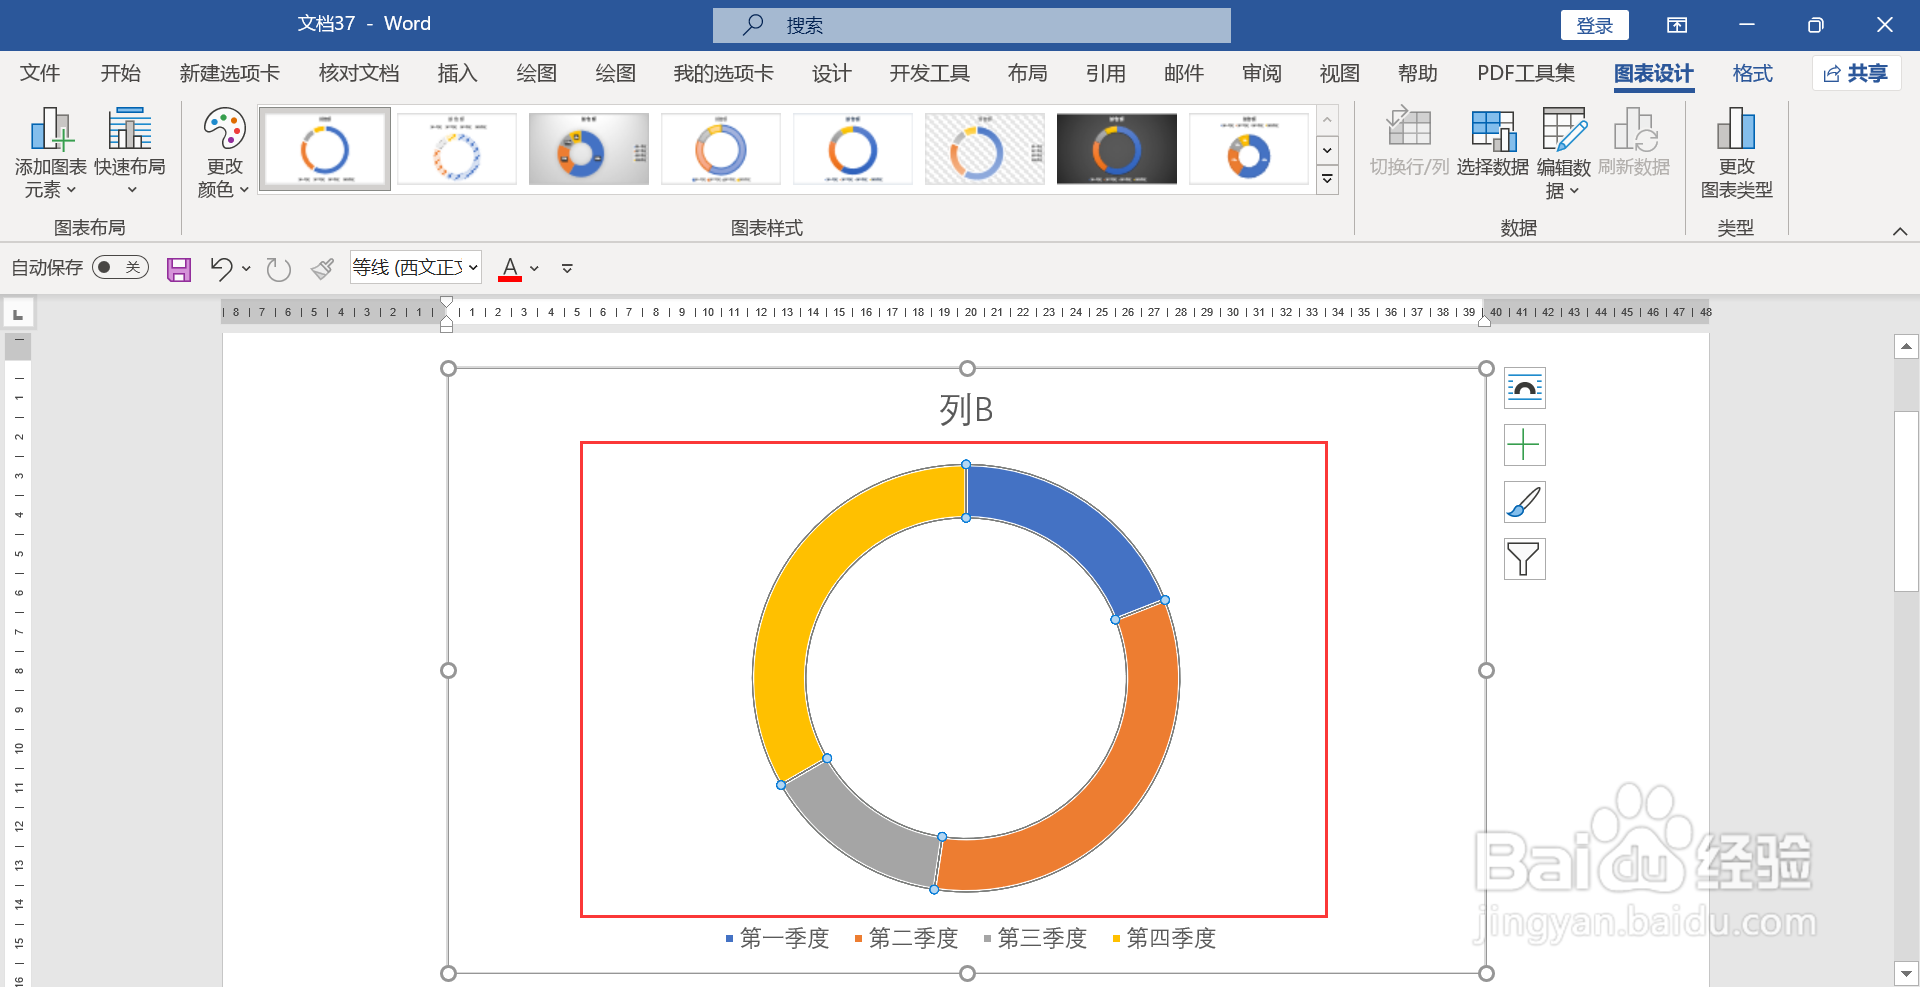Open the Chart Elements plus button
The image size is (1920, 987).
coord(1525,445)
